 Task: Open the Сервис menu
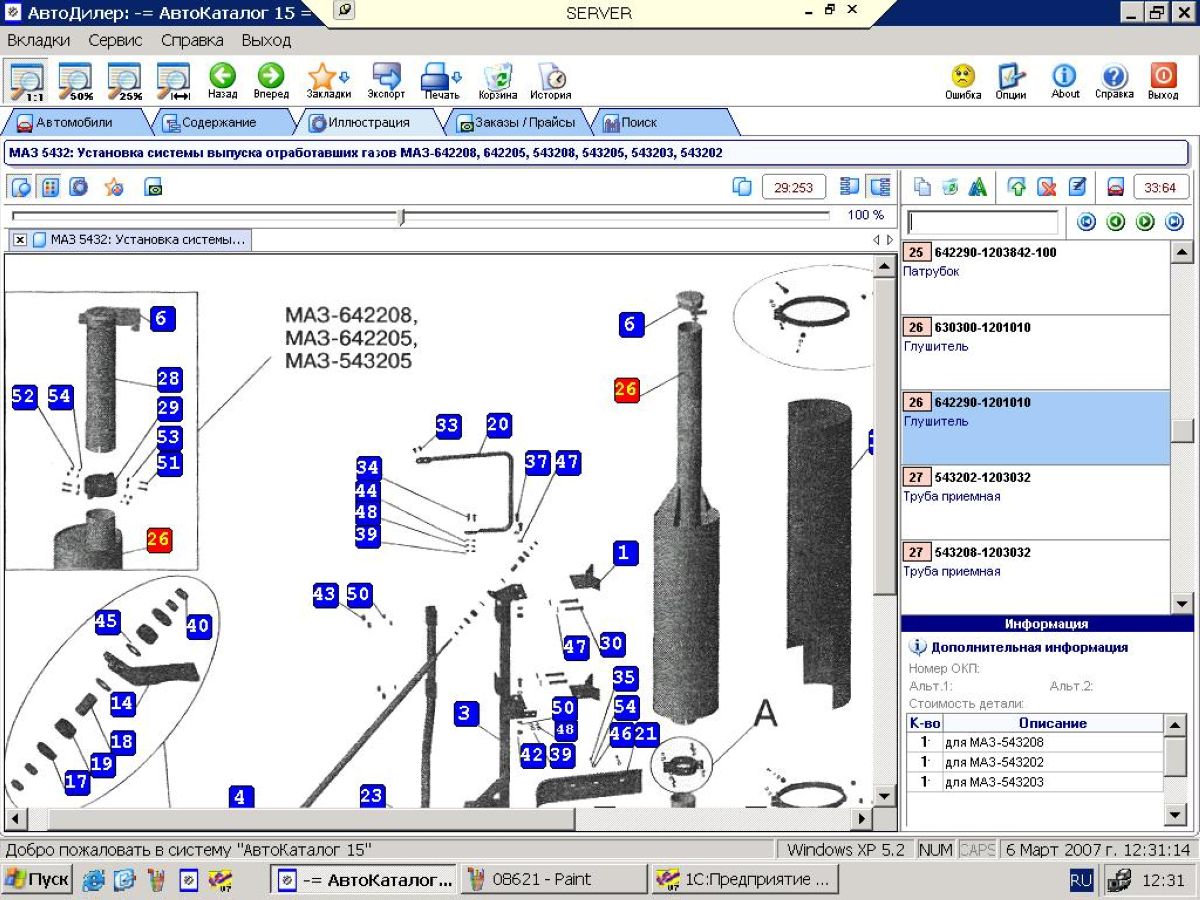pos(115,41)
